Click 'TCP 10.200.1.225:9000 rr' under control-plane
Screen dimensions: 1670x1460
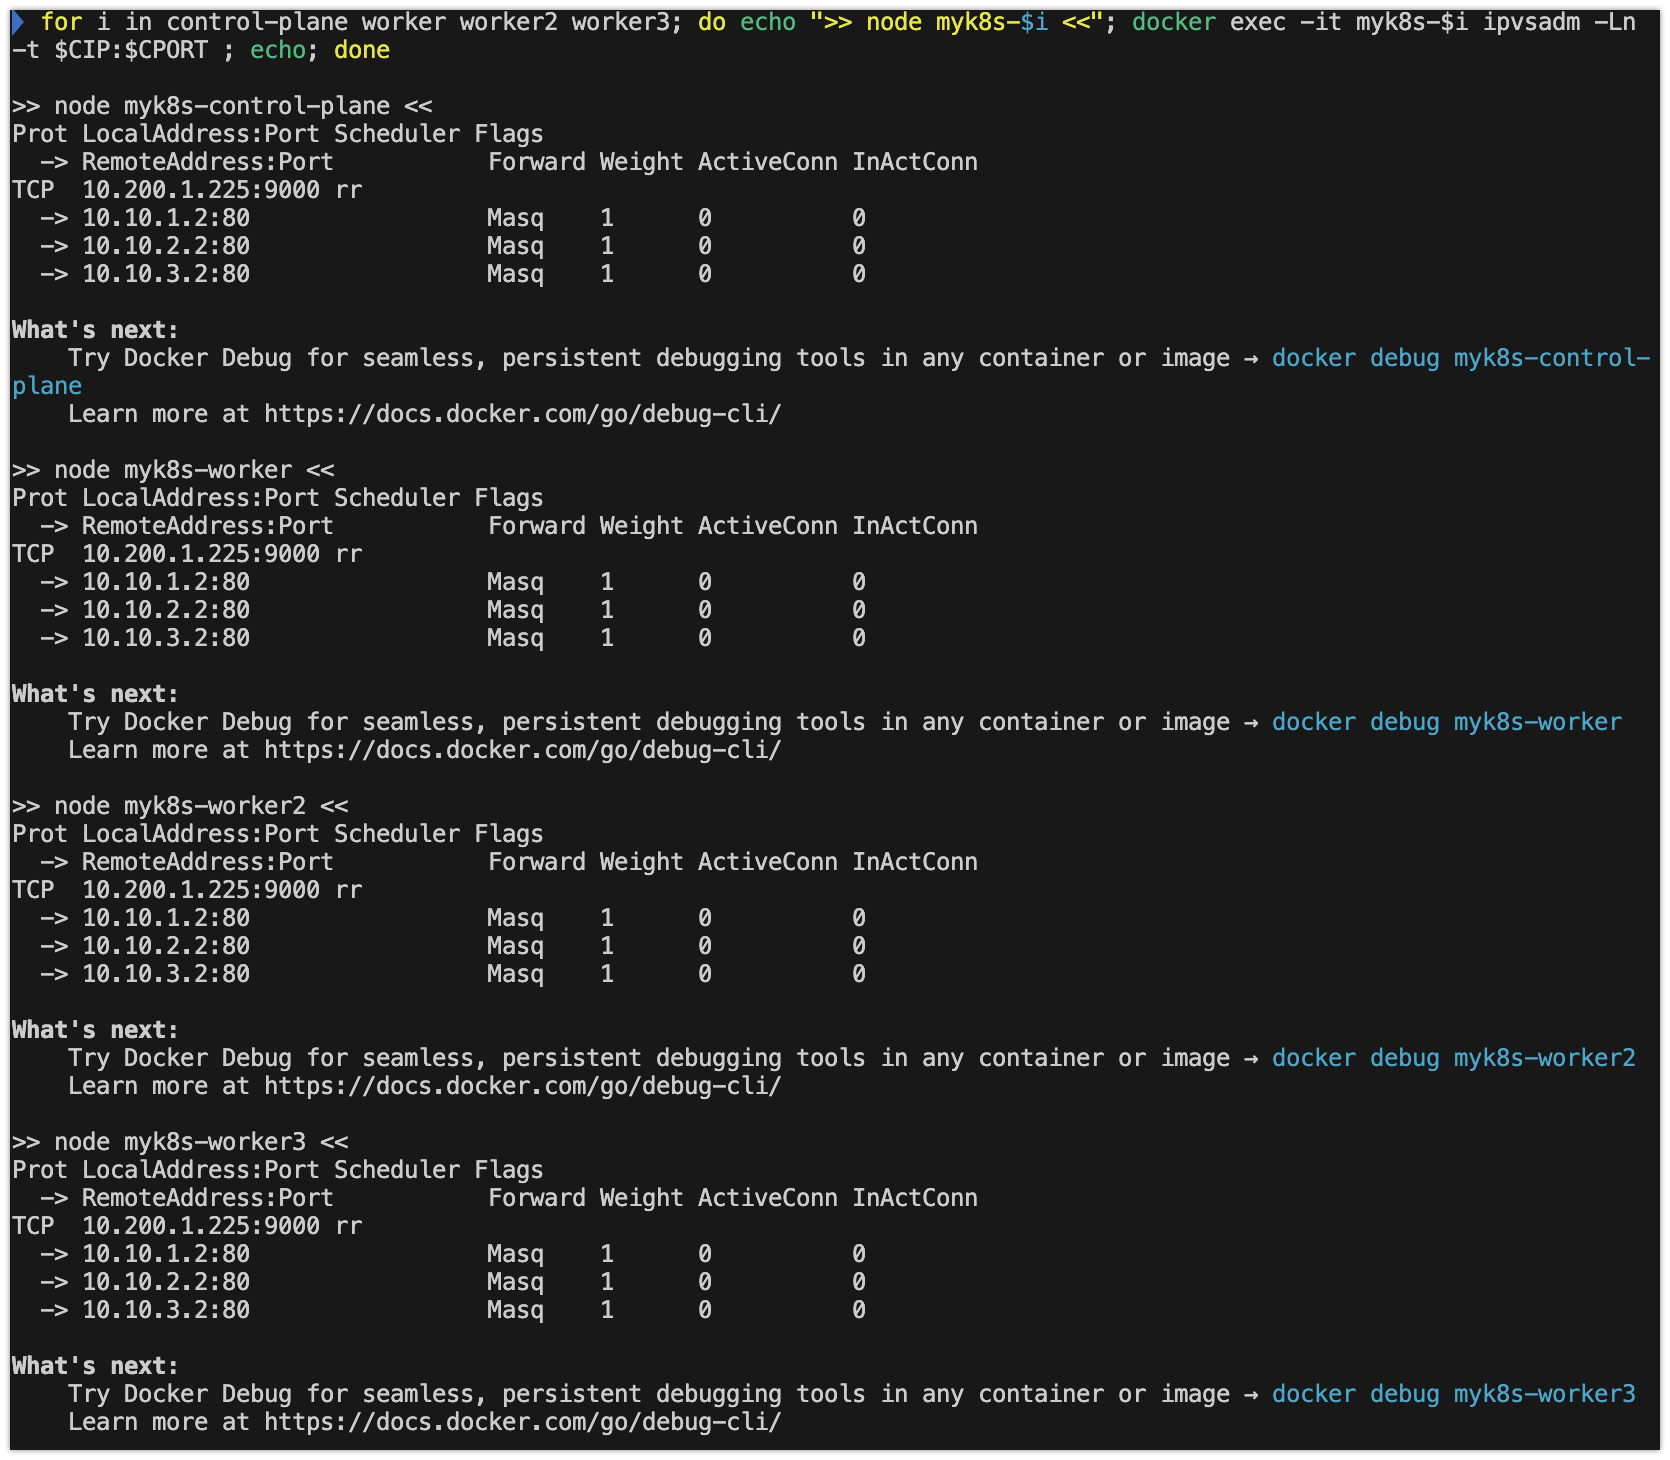pos(187,190)
